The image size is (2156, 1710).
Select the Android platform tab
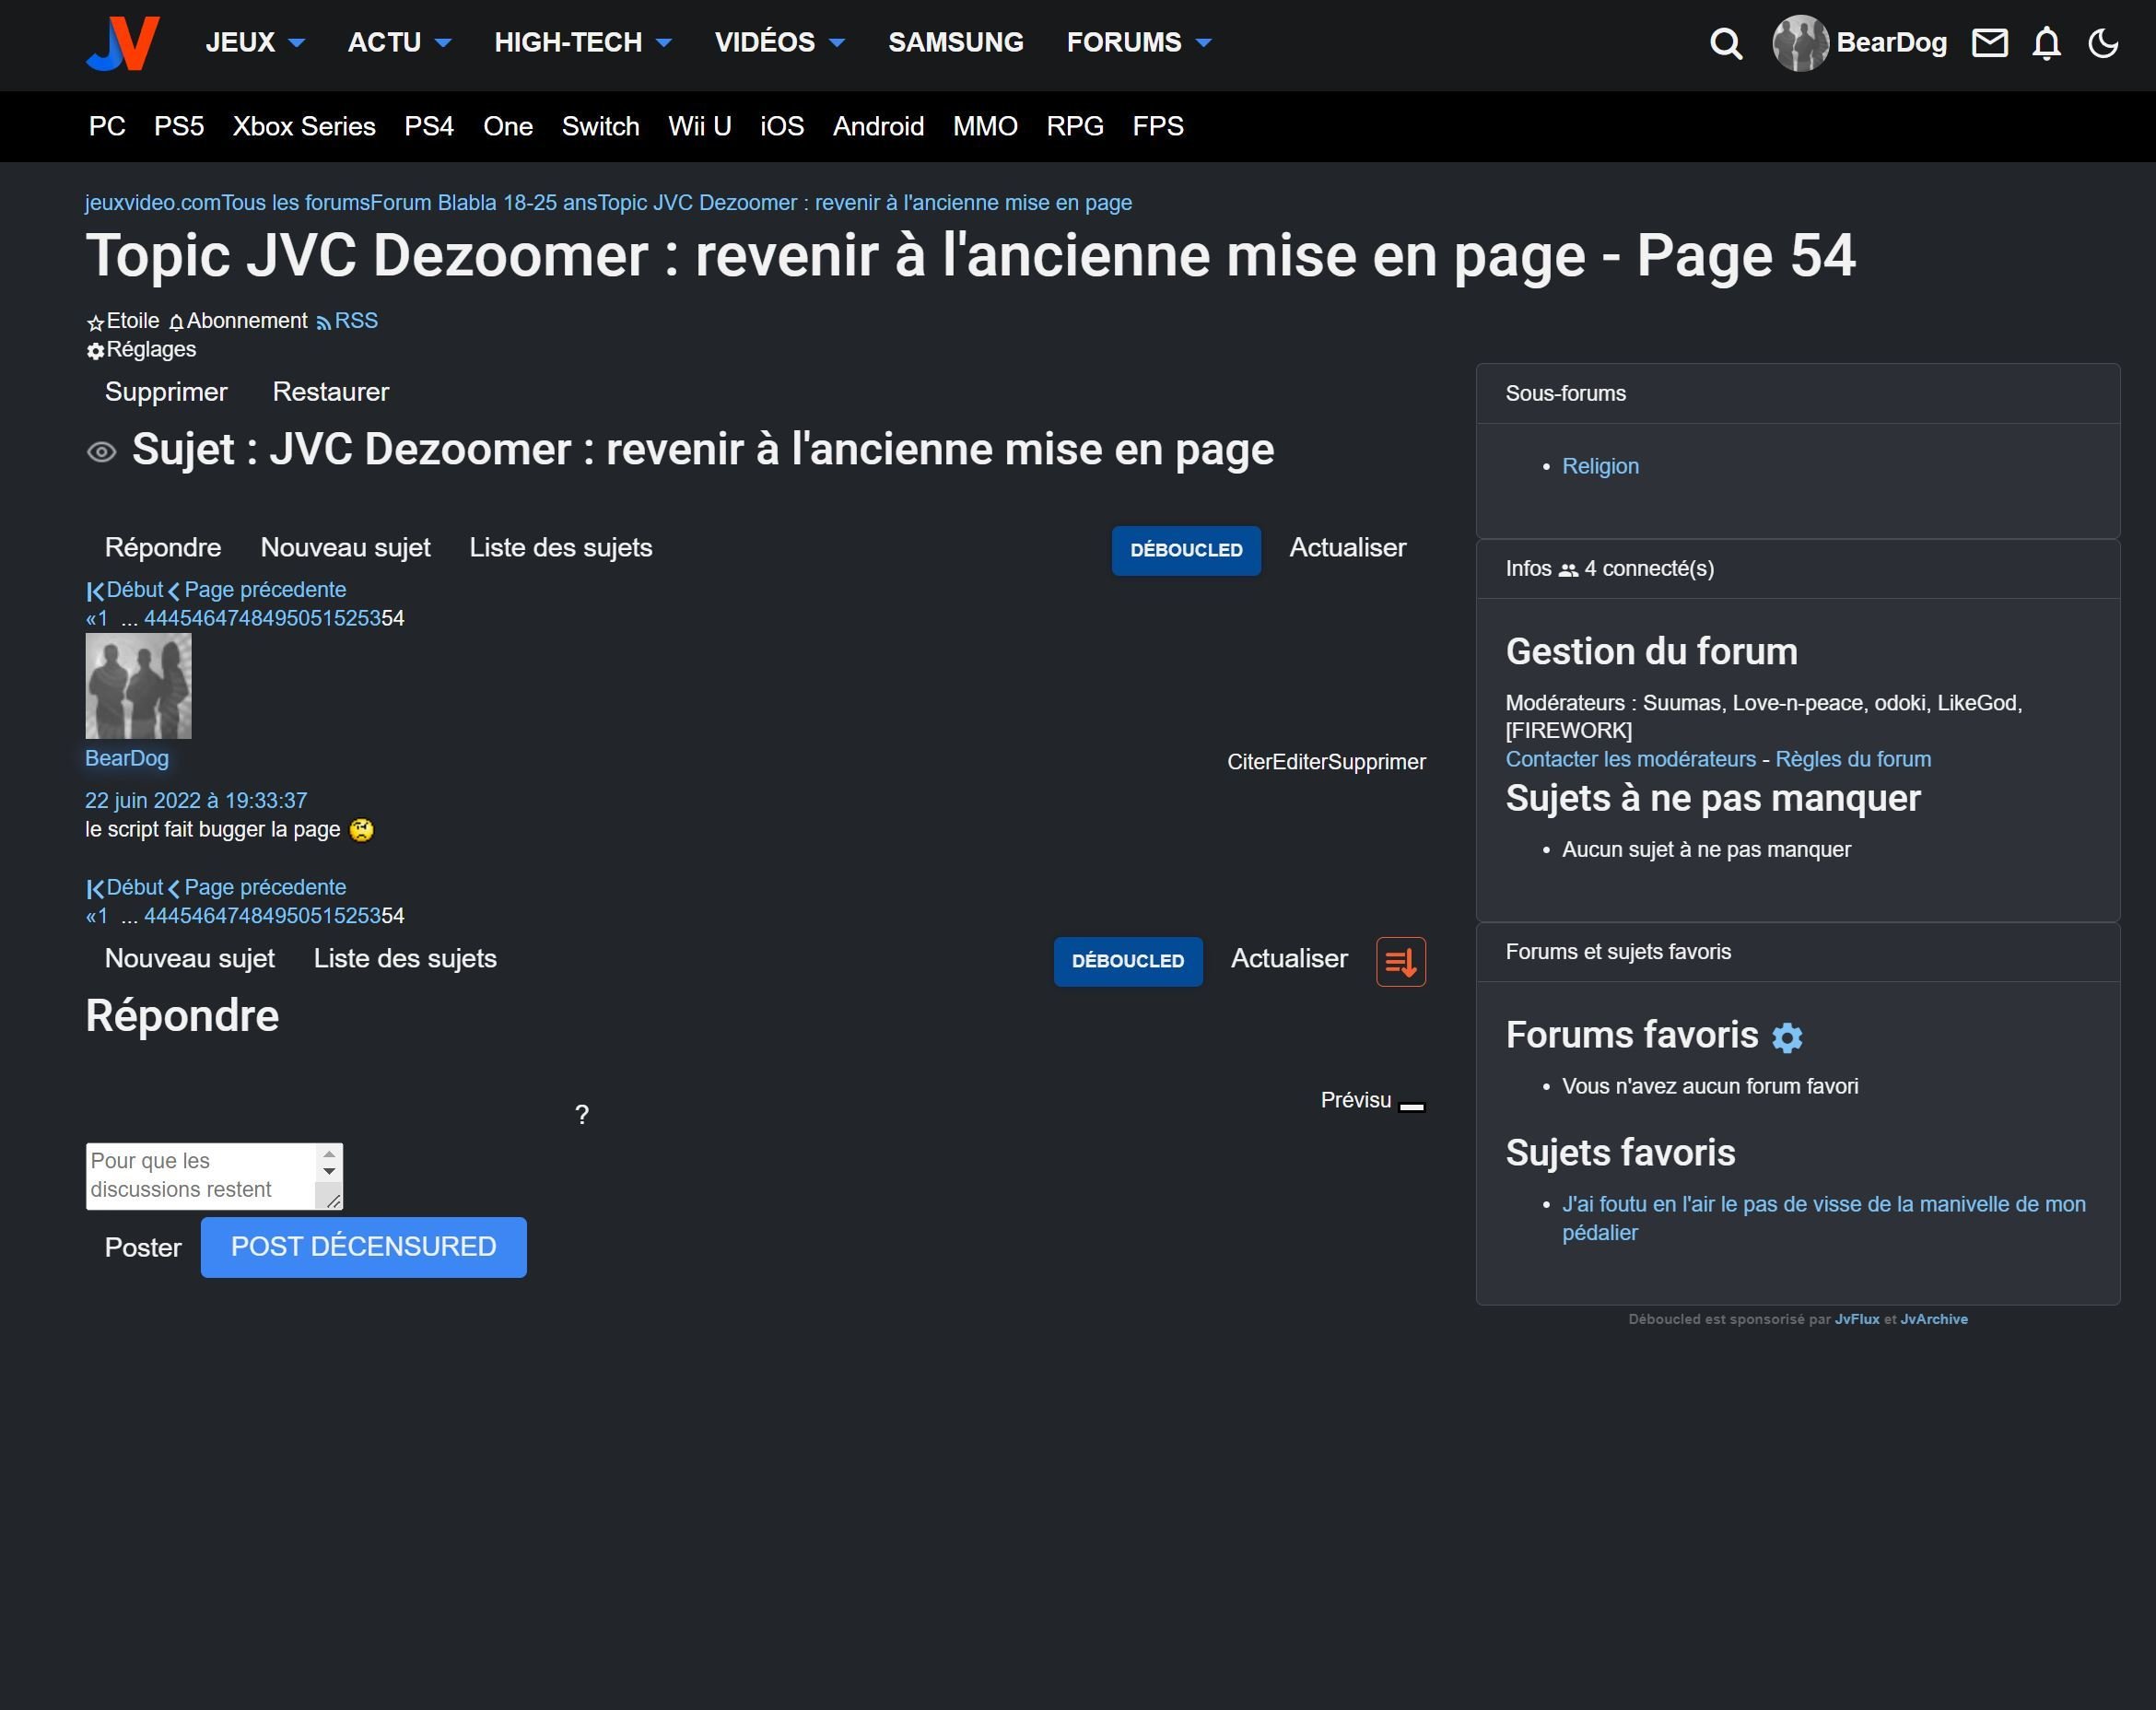878,127
